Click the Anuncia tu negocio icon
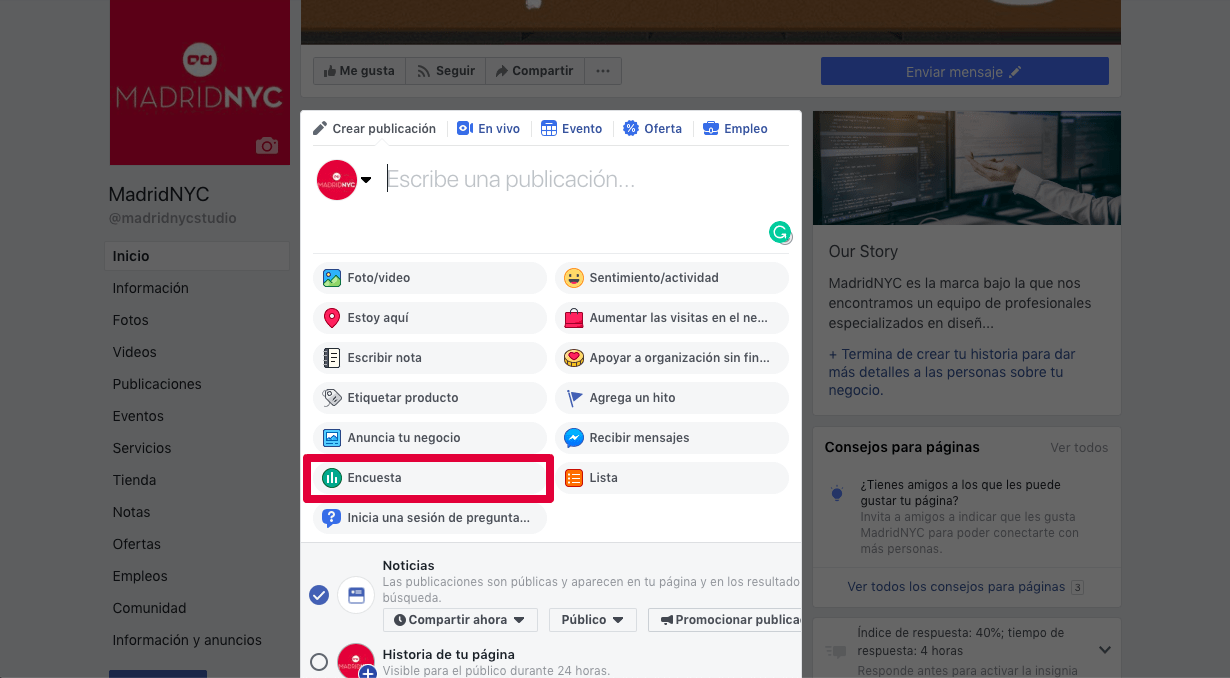Image resolution: width=1230 pixels, height=678 pixels. point(332,438)
